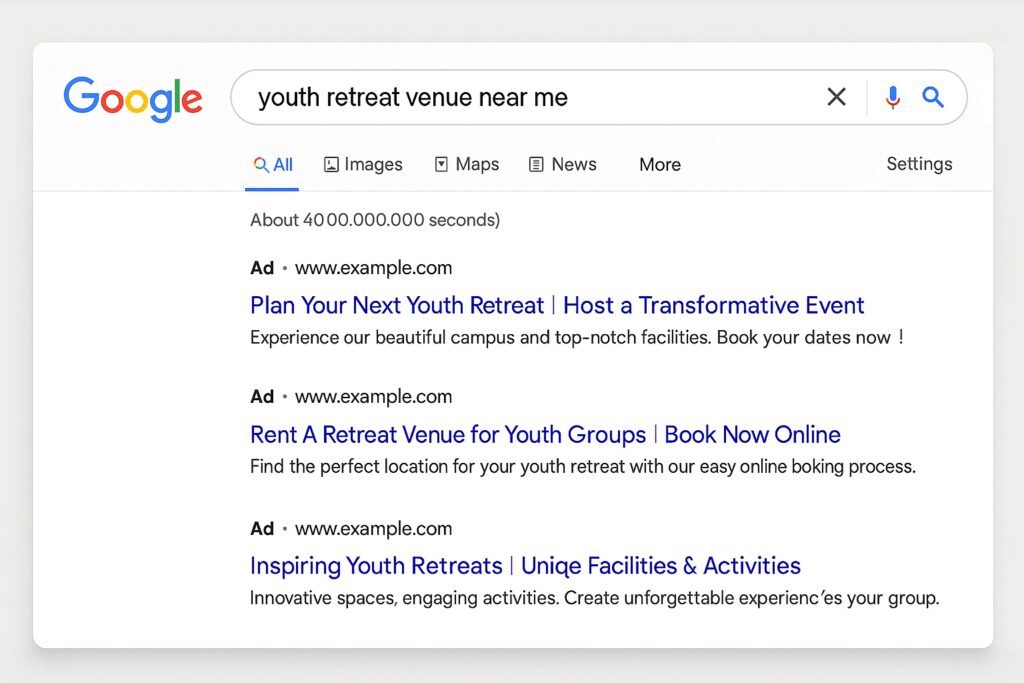
Task: Click www.example.com above 'Plan Your Next Youth Retreat'
Action: (373, 268)
